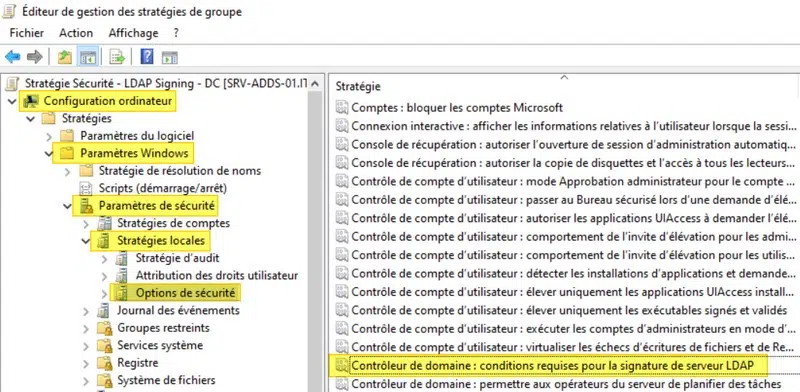Open the ? help menu

point(176,33)
